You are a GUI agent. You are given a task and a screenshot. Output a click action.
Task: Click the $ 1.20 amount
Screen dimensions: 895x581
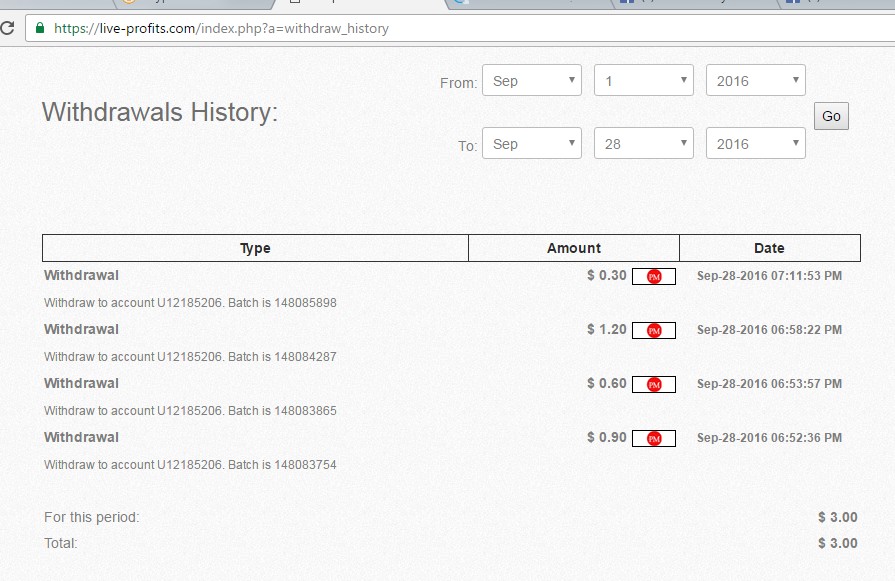[607, 329]
